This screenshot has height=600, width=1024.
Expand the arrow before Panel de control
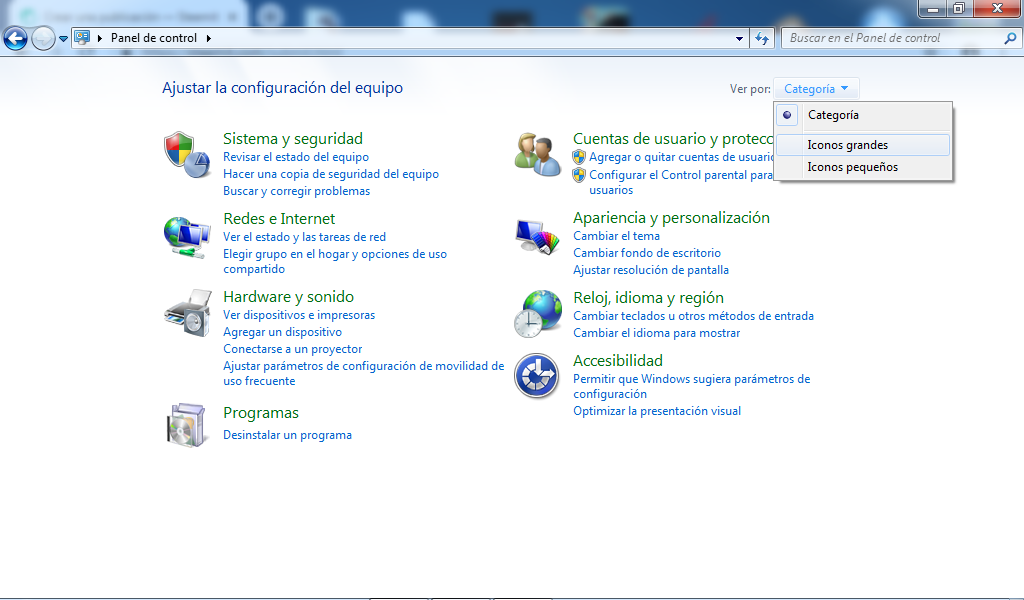(100, 39)
